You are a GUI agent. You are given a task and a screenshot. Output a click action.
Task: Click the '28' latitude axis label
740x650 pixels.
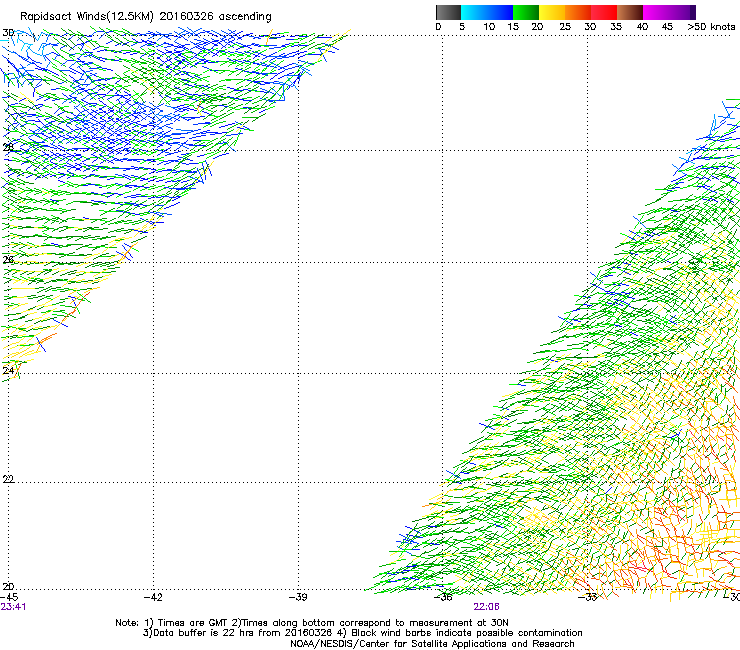8,147
